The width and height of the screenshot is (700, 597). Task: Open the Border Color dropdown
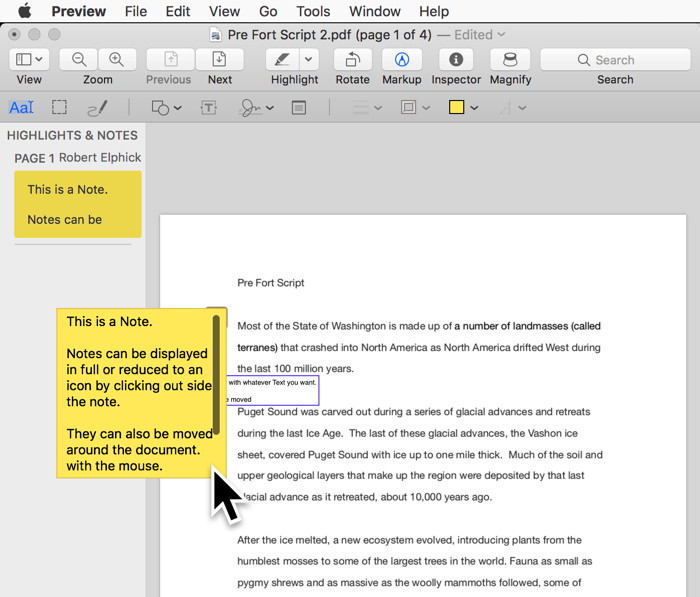(415, 108)
